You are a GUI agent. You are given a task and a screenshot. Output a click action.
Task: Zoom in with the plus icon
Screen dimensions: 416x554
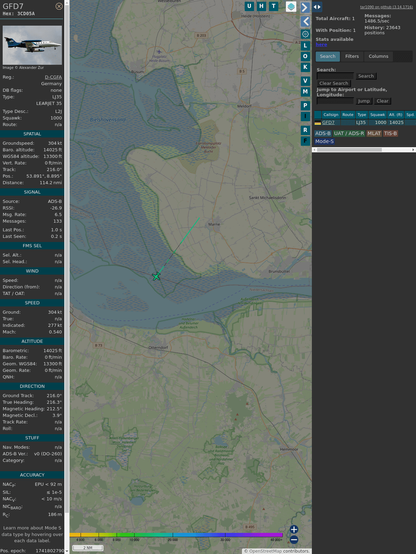(294, 529)
